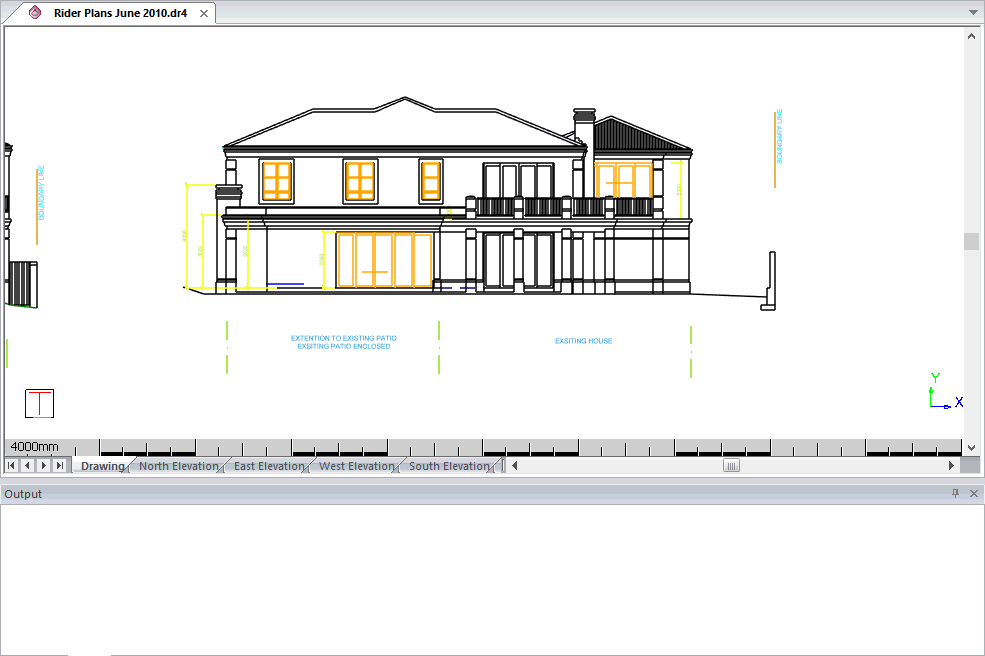Go to the first sheet tab

(x=12, y=466)
